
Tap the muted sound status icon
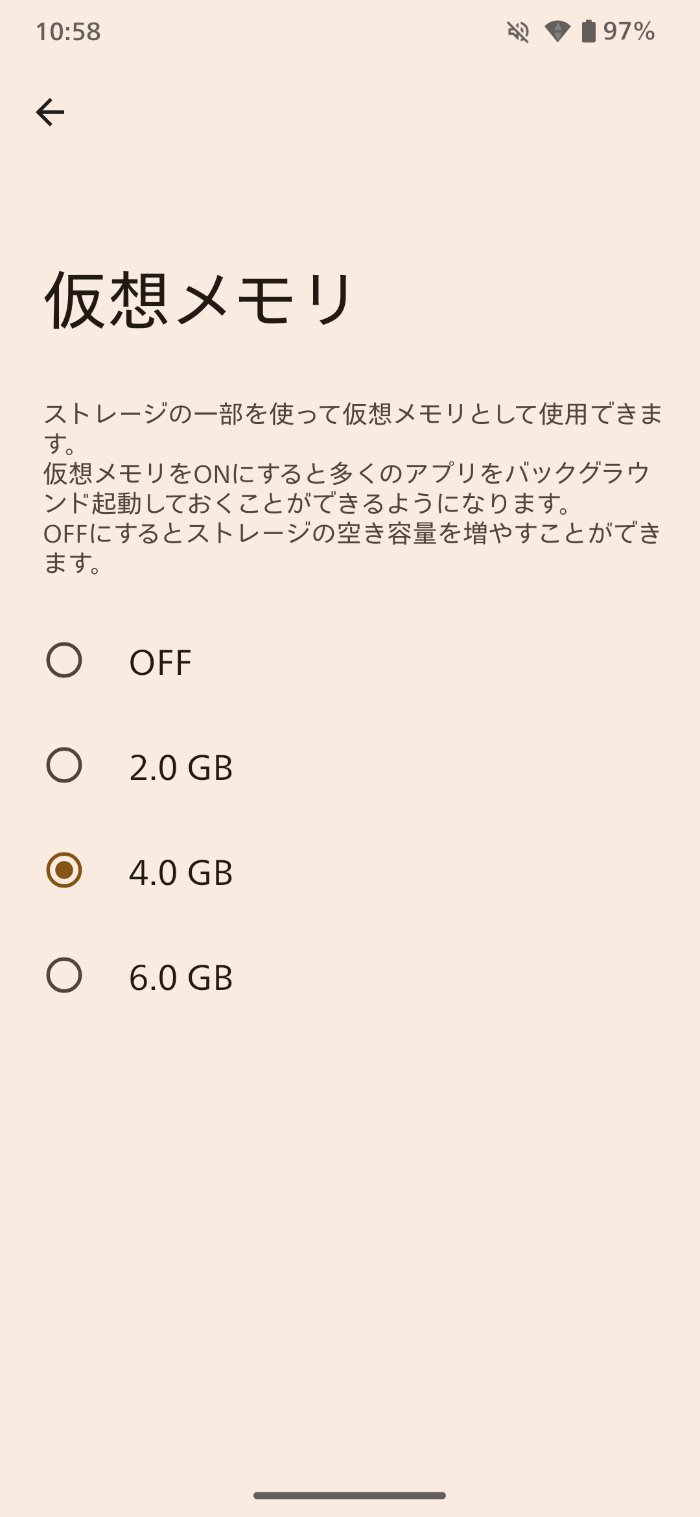[518, 32]
